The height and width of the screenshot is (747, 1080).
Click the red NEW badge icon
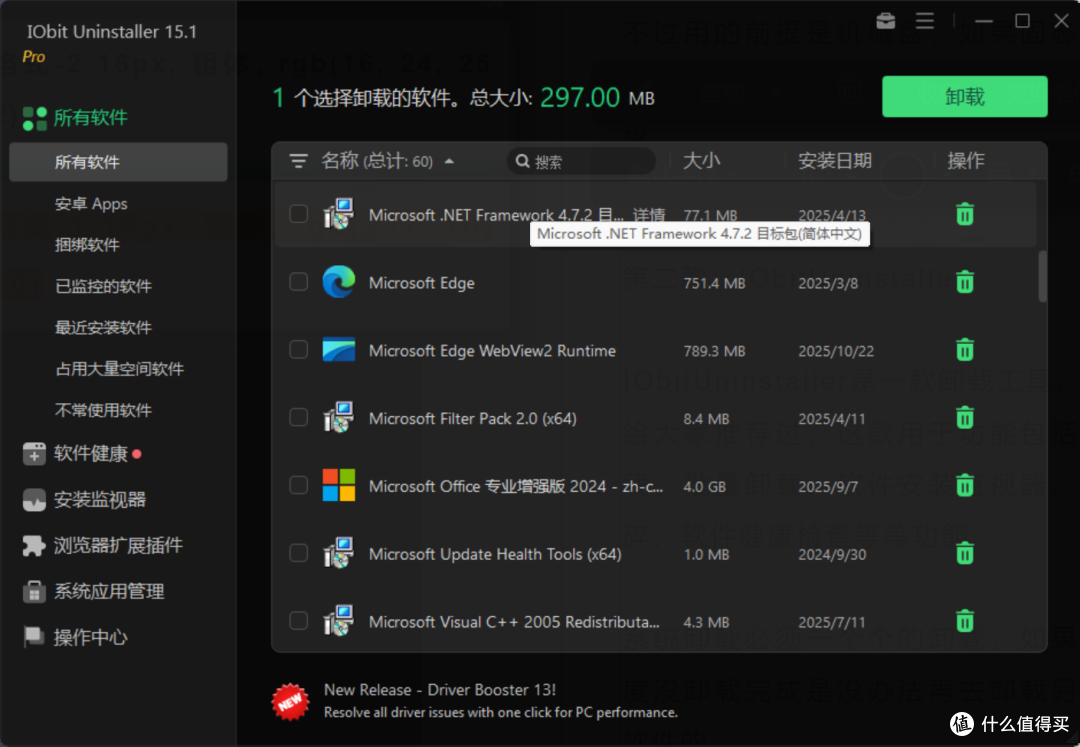point(290,702)
